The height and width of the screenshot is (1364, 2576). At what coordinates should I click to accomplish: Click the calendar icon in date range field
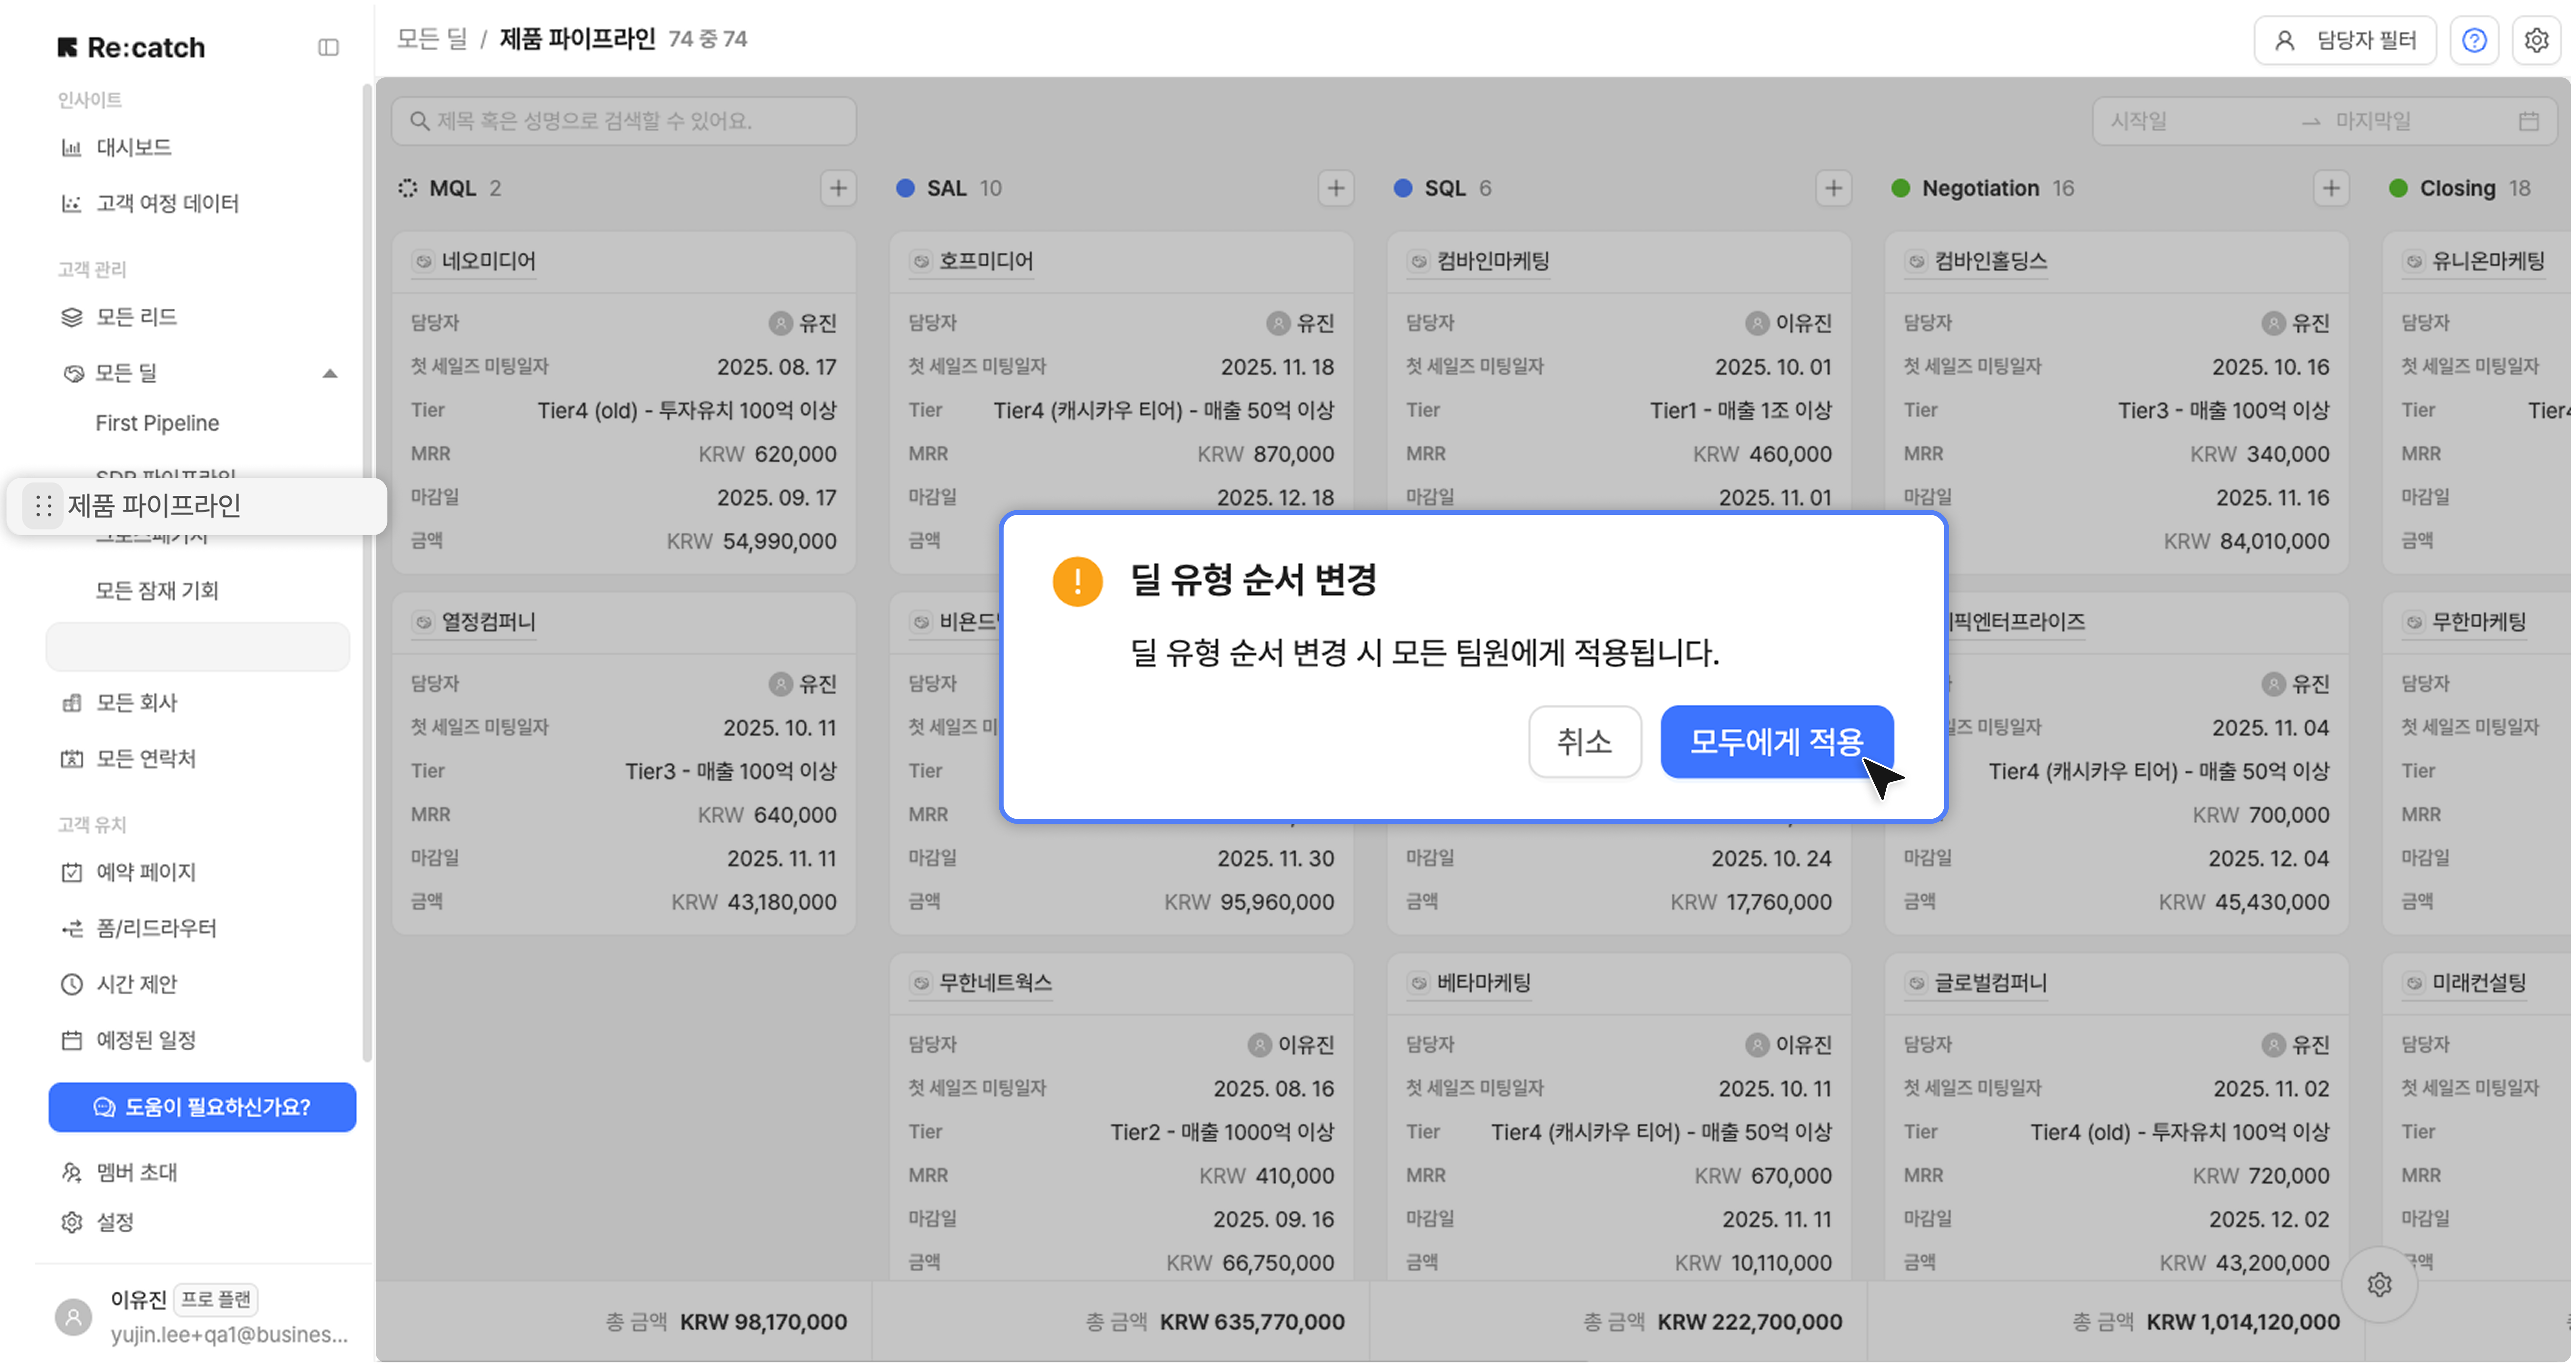tap(2529, 121)
